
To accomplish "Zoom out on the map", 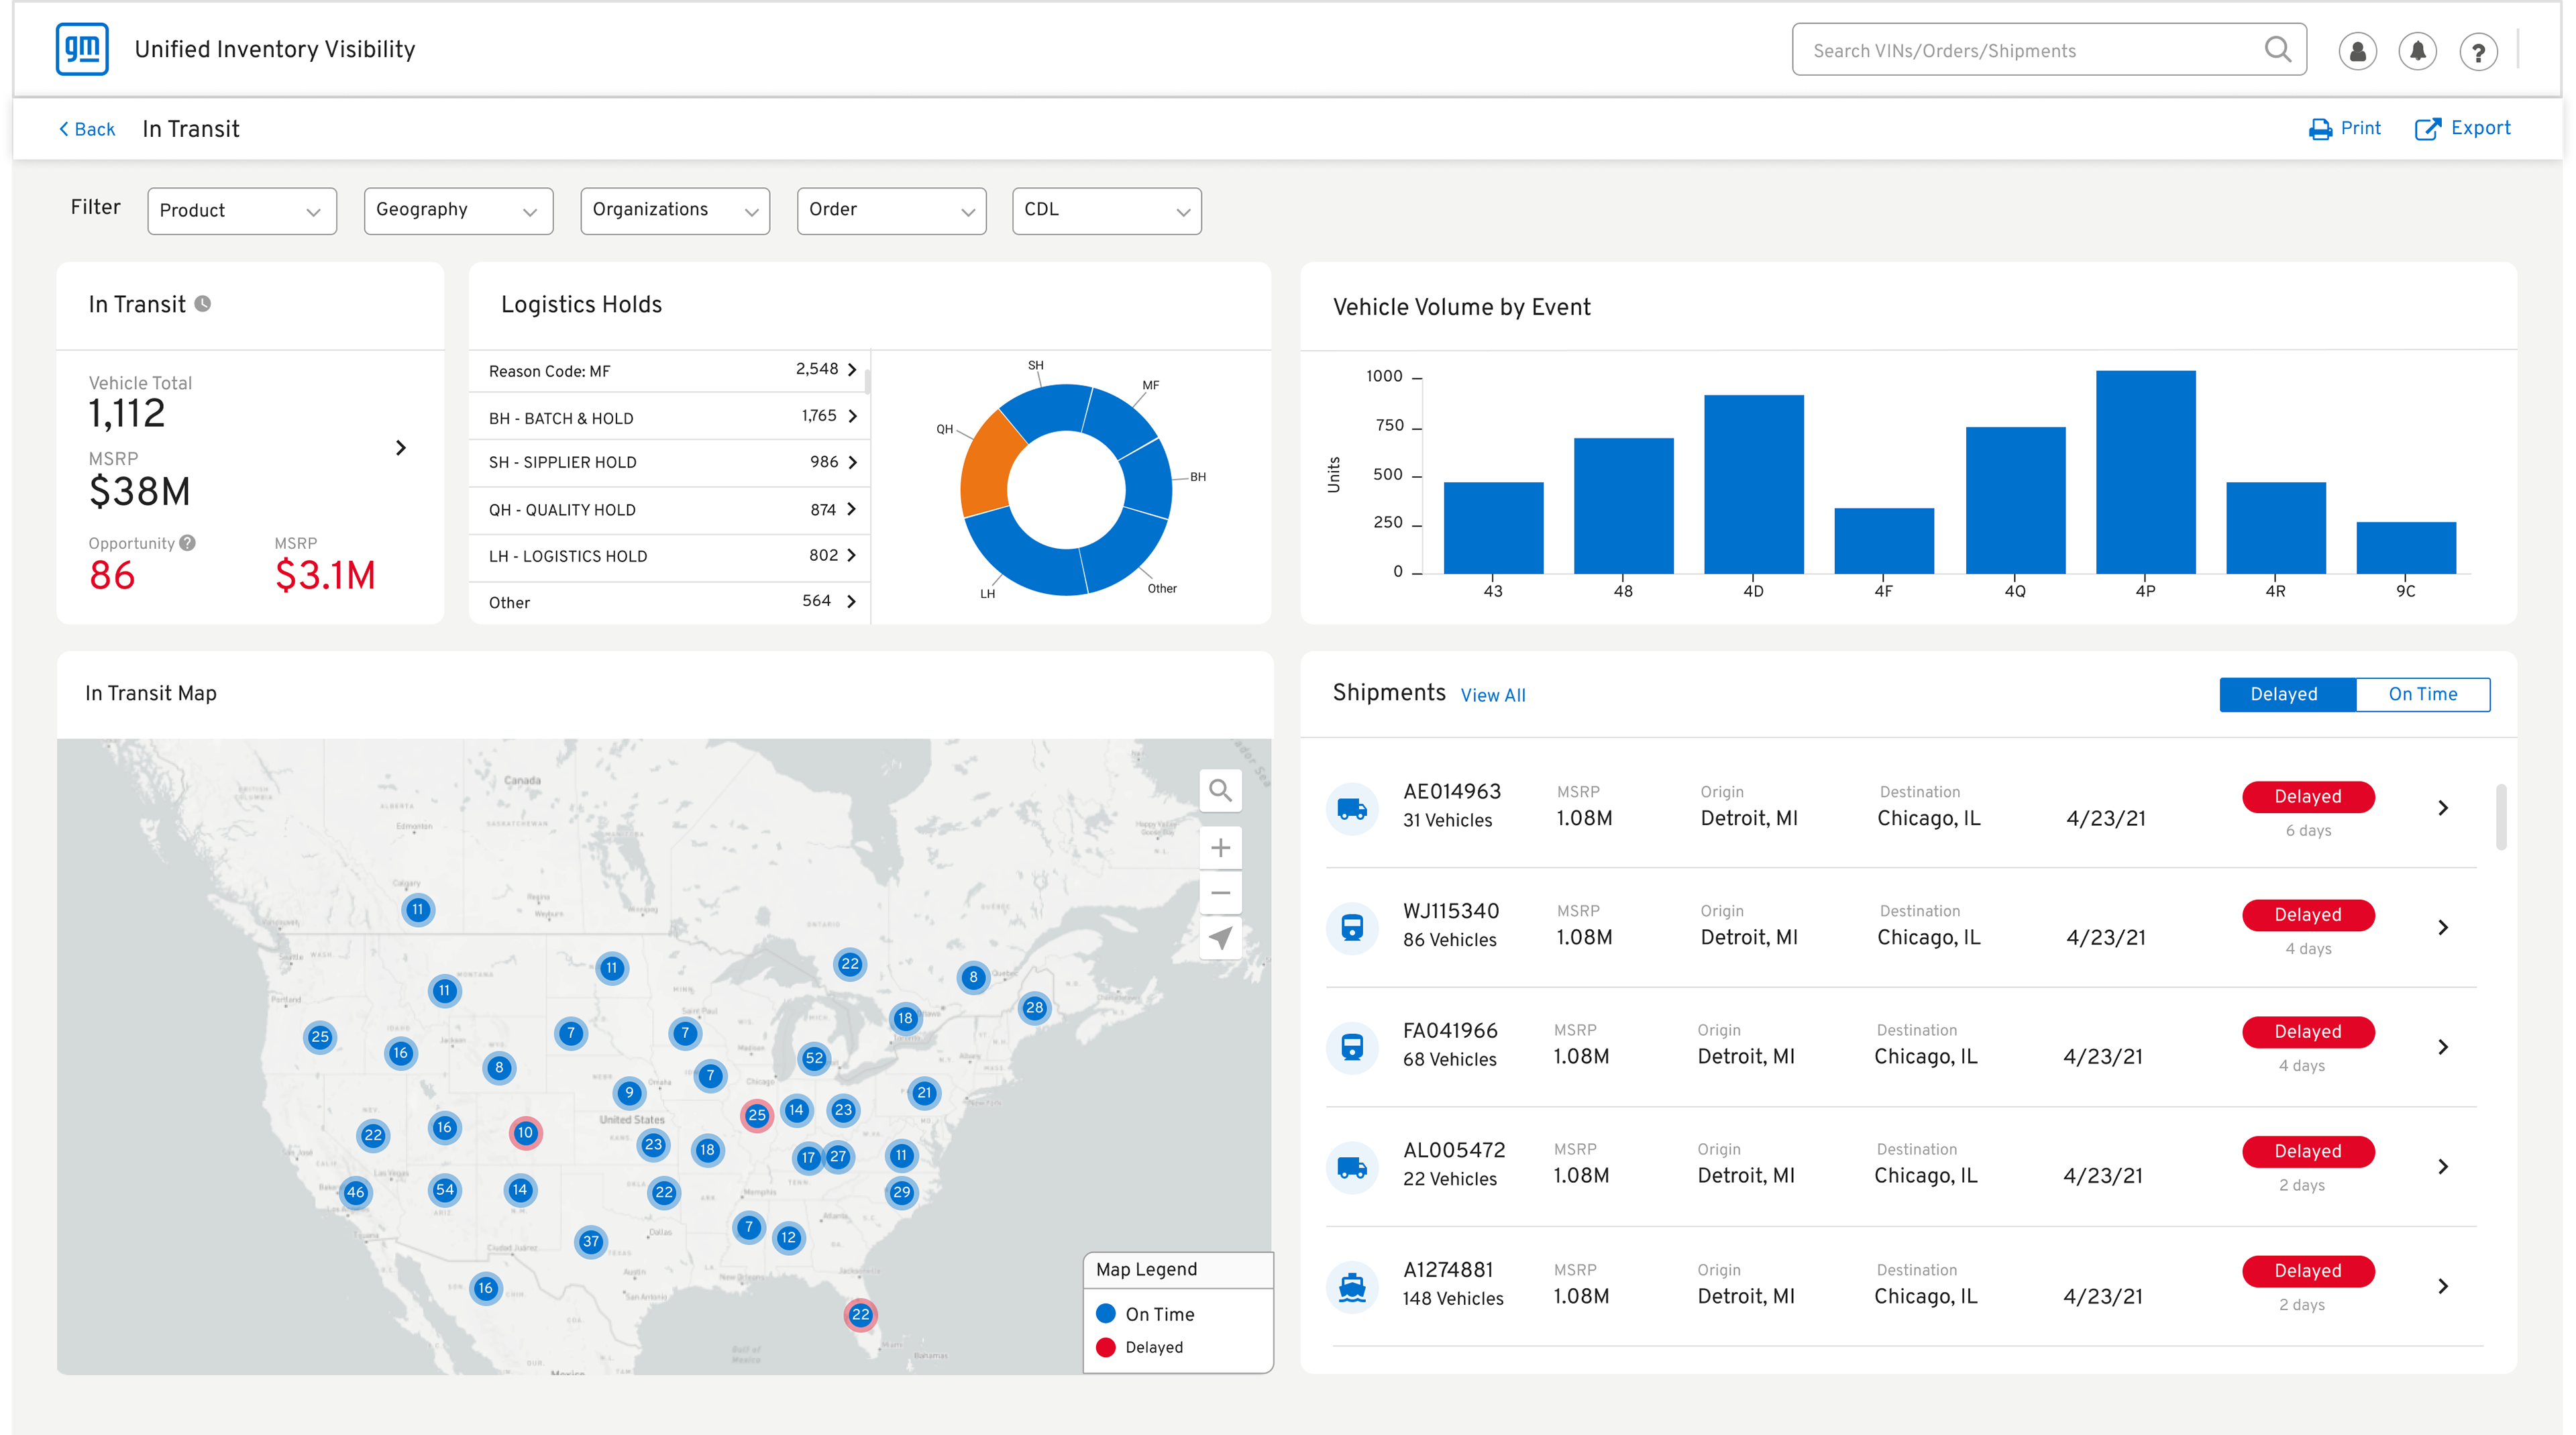I will coord(1220,893).
